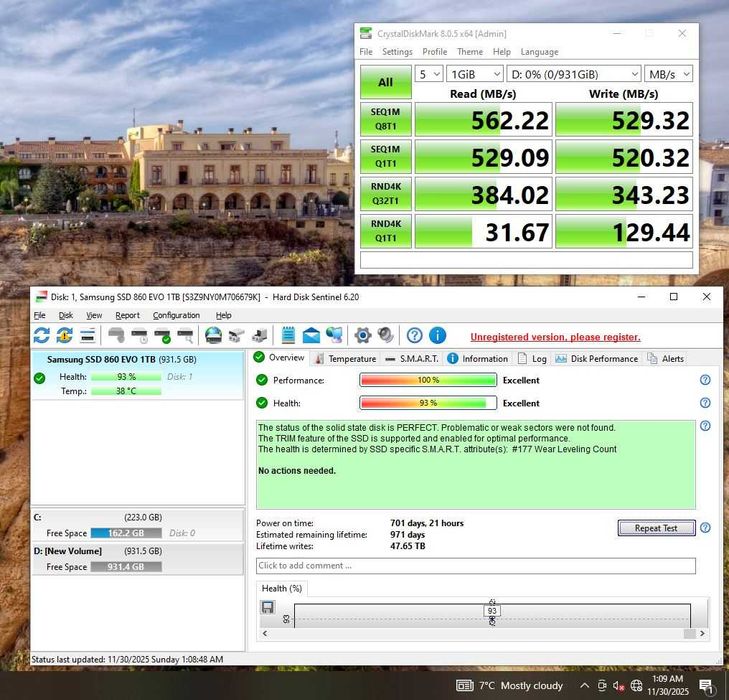Click the help icon next to Performance bar

[x=705, y=380]
